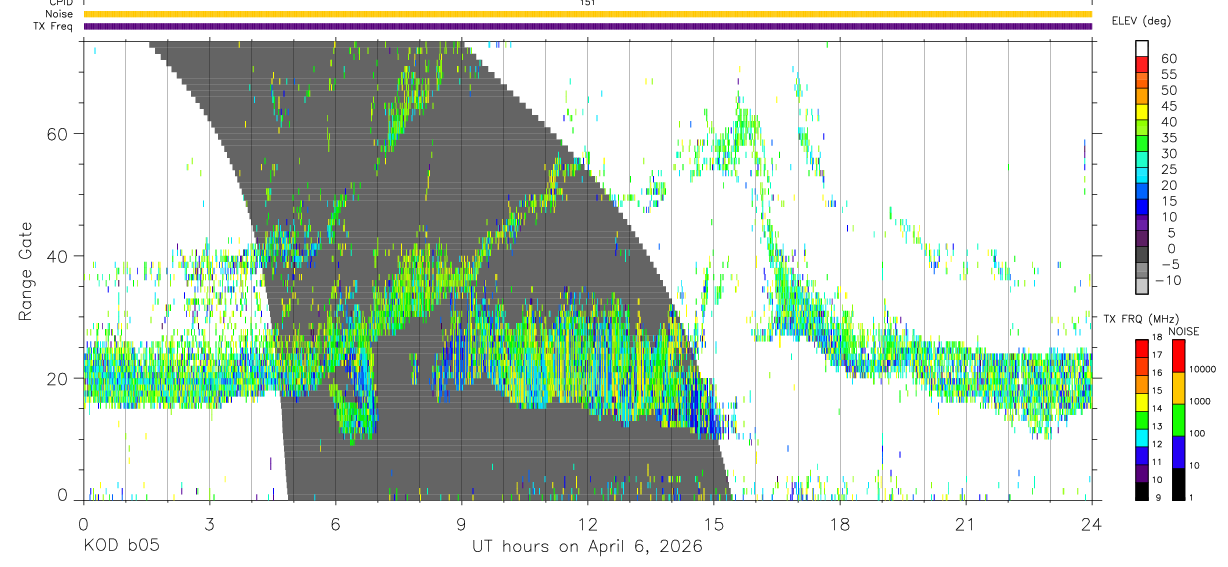Click the '100' label on NOISE legend
1228x567 pixels.
click(1198, 433)
